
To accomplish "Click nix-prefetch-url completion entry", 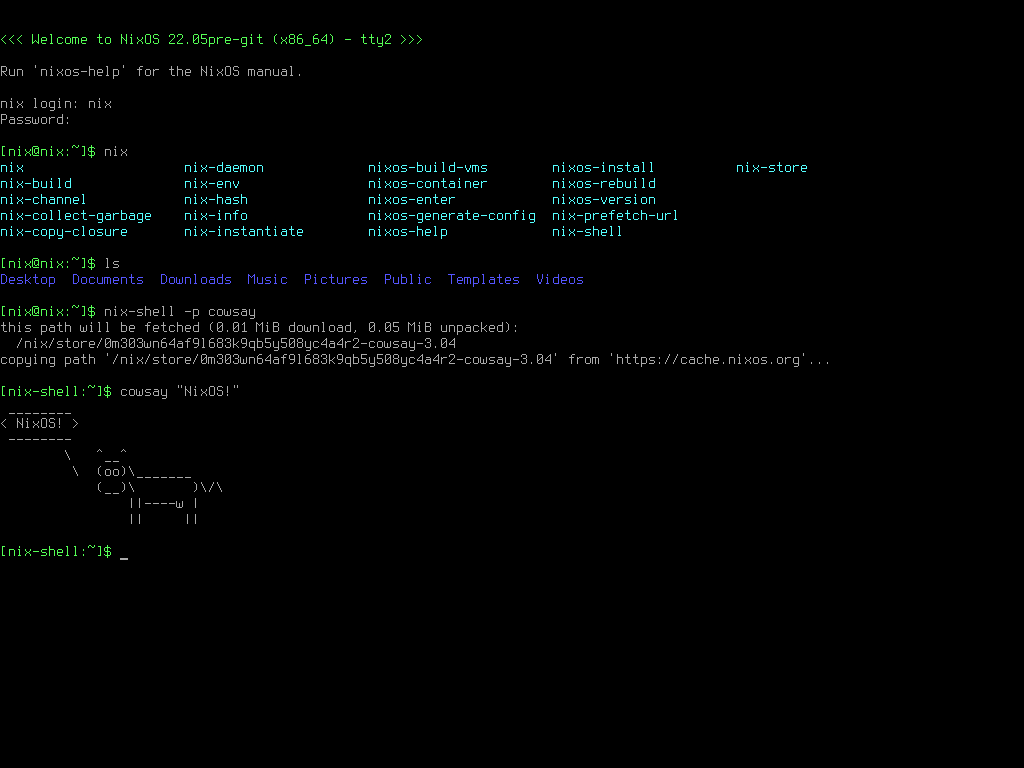I will [615, 216].
